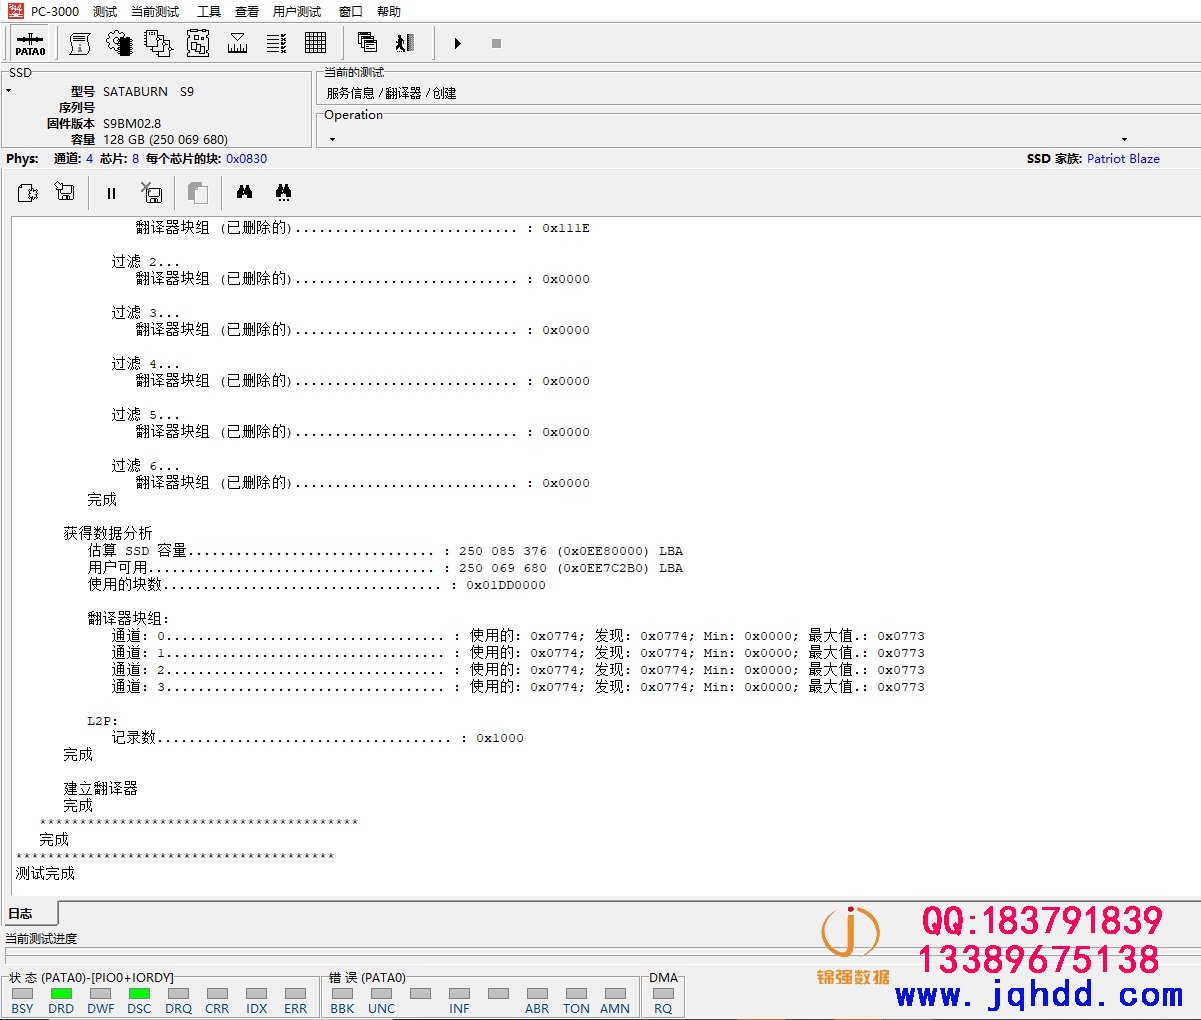Image resolution: width=1201 pixels, height=1020 pixels.
Task: Click the 通道: 3 log row
Action: click(x=518, y=687)
